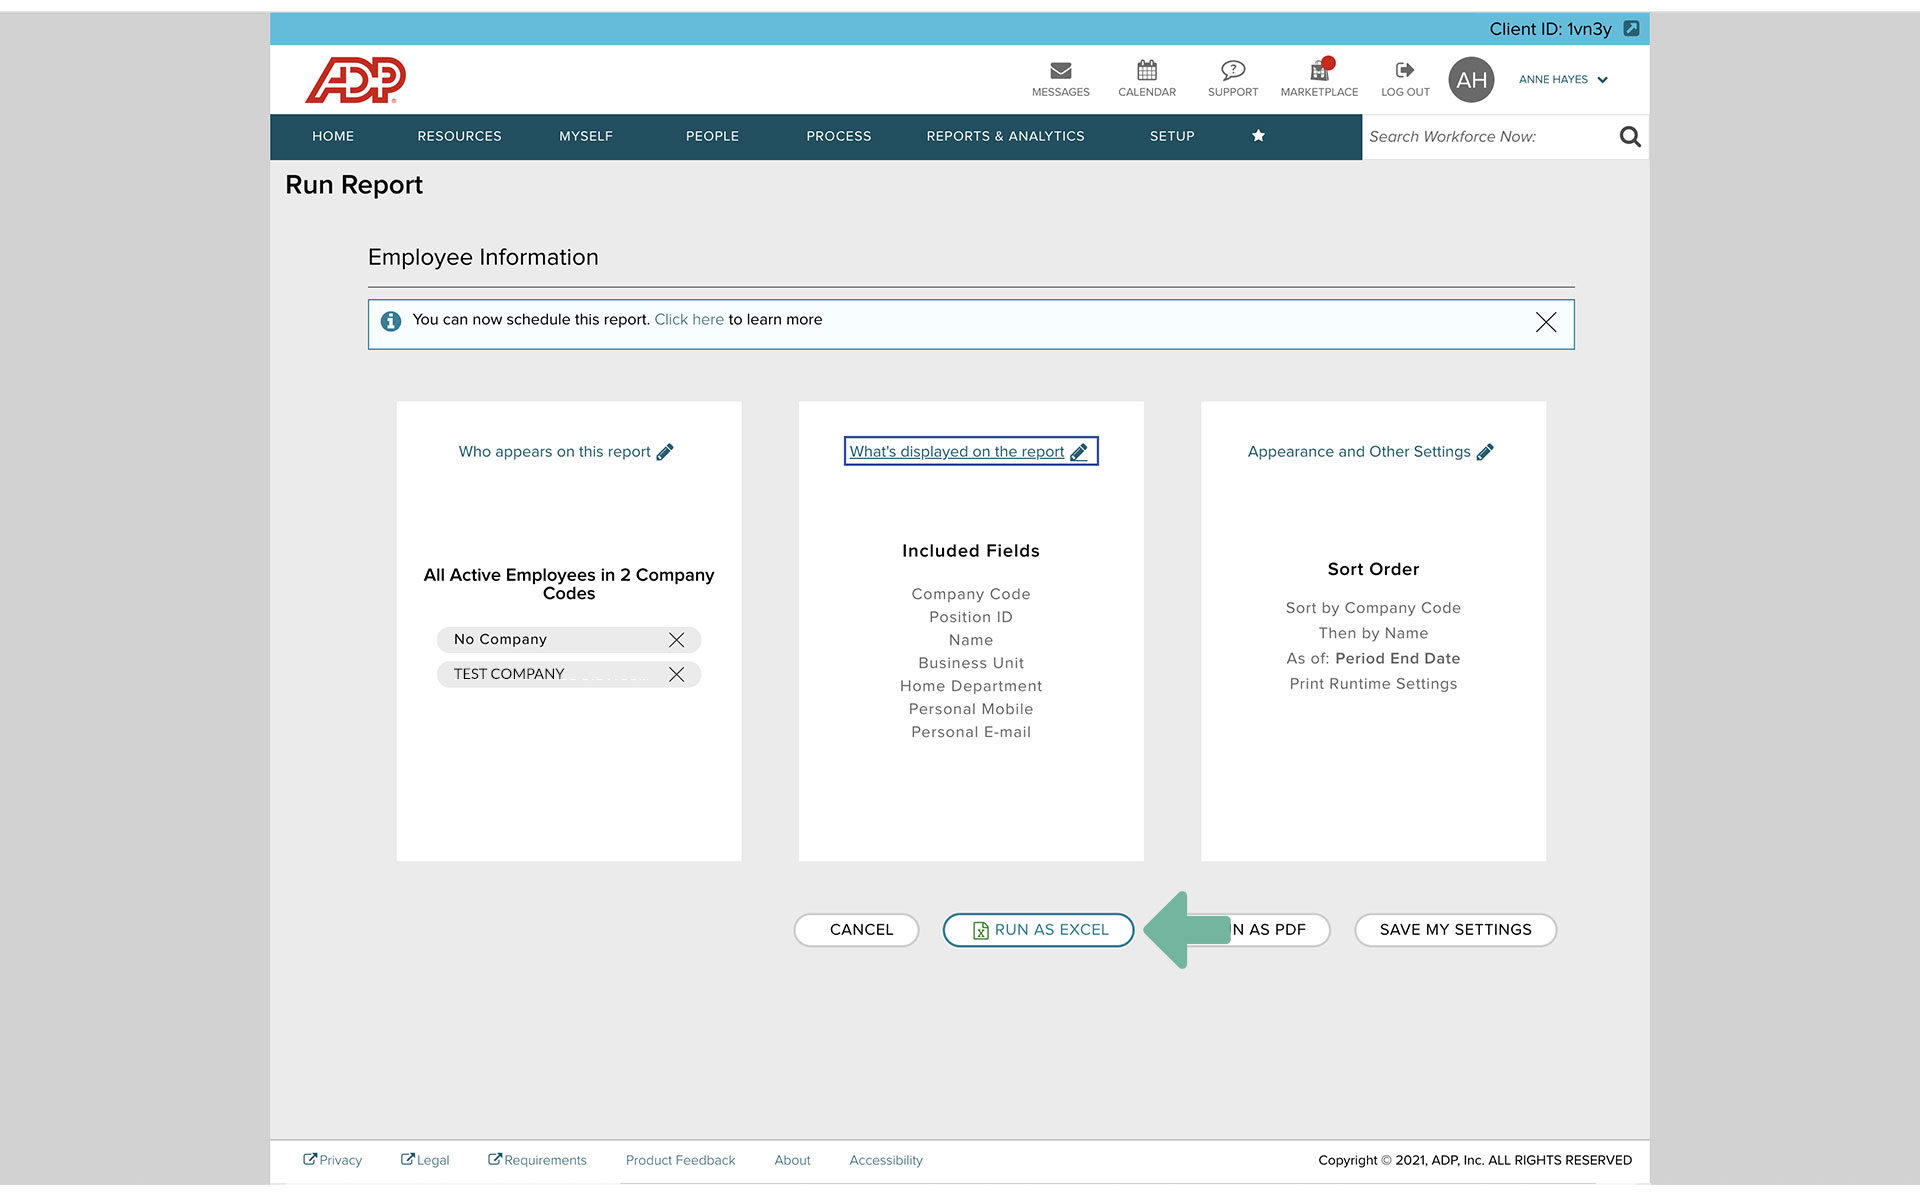Viewport: 1920px width, 1195px height.
Task: Open the Home menu
Action: (333, 136)
